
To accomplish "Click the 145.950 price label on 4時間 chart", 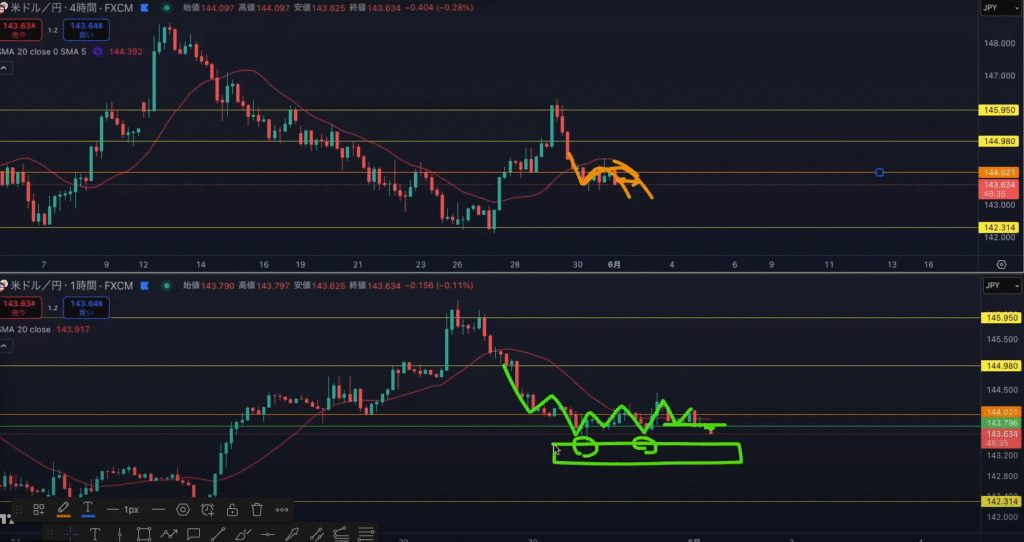I will (x=999, y=110).
